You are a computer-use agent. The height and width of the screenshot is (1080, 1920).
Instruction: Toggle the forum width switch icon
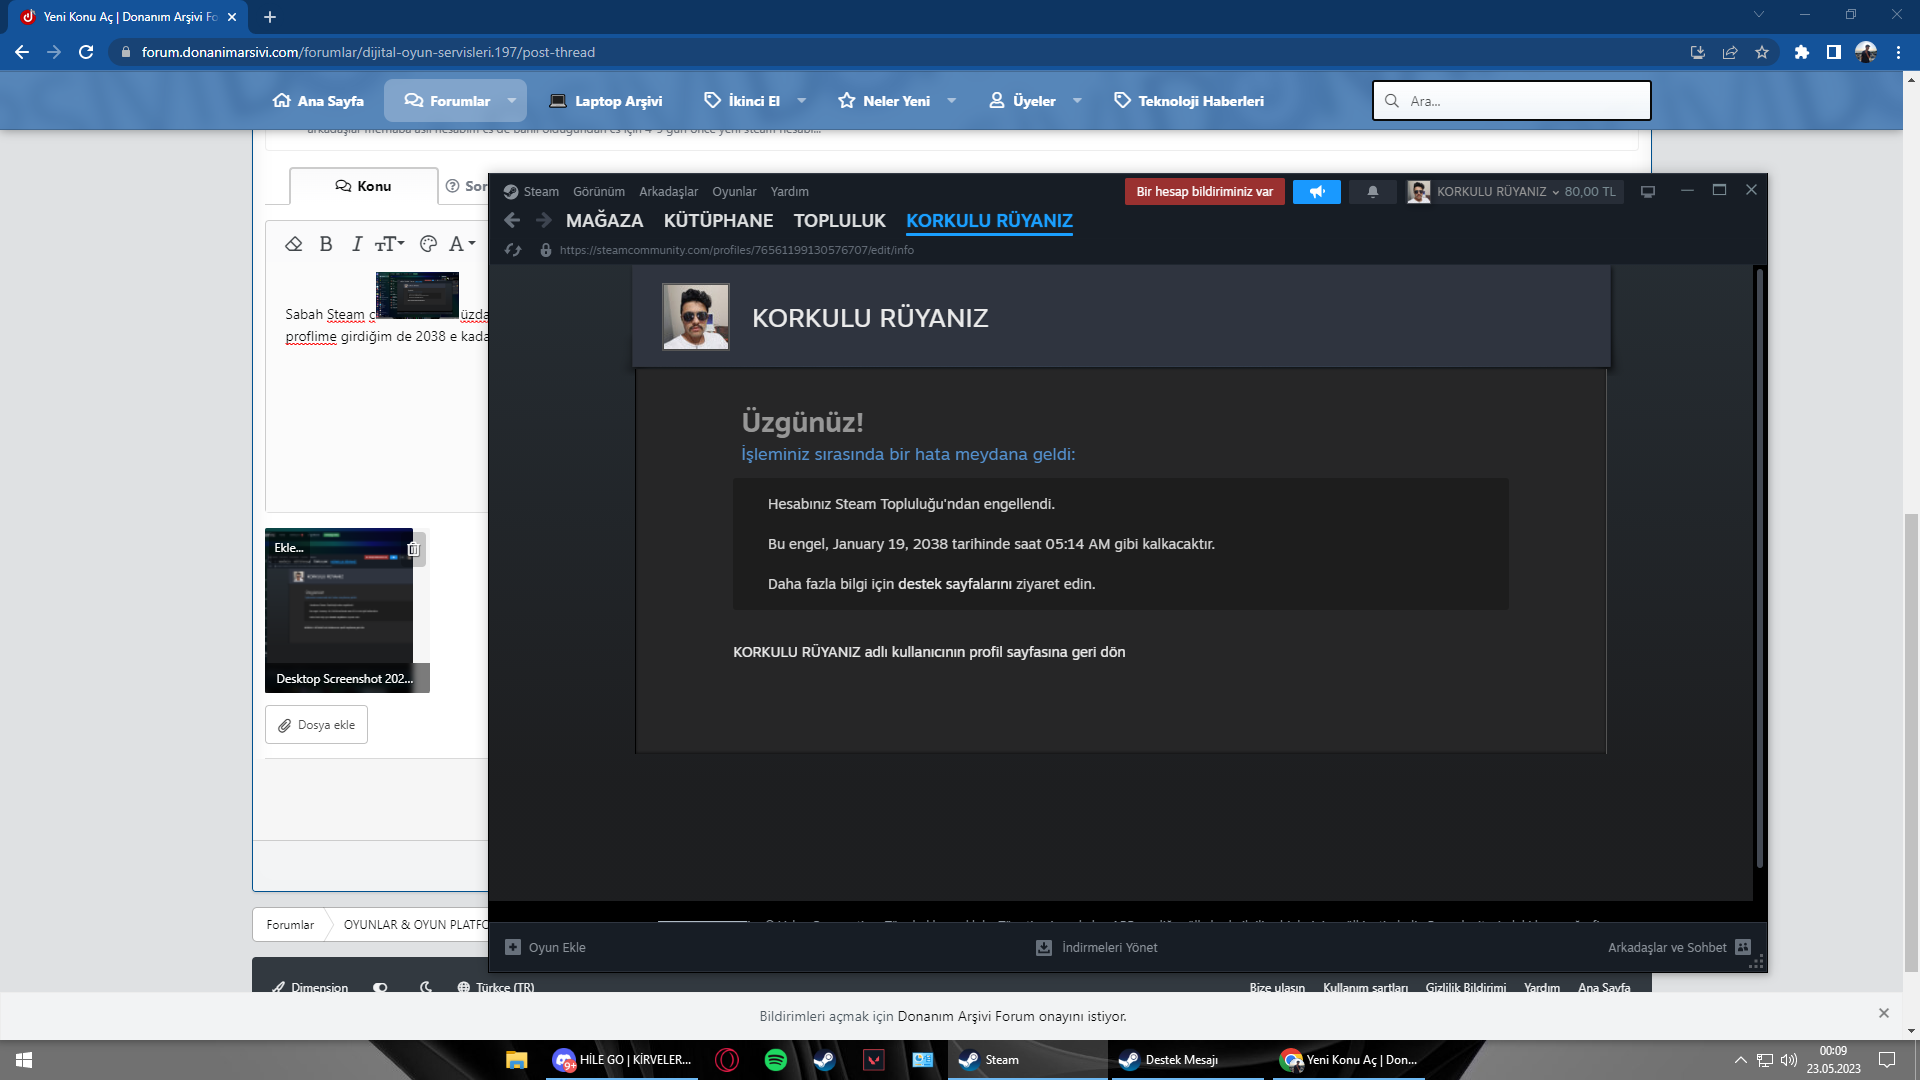(380, 987)
